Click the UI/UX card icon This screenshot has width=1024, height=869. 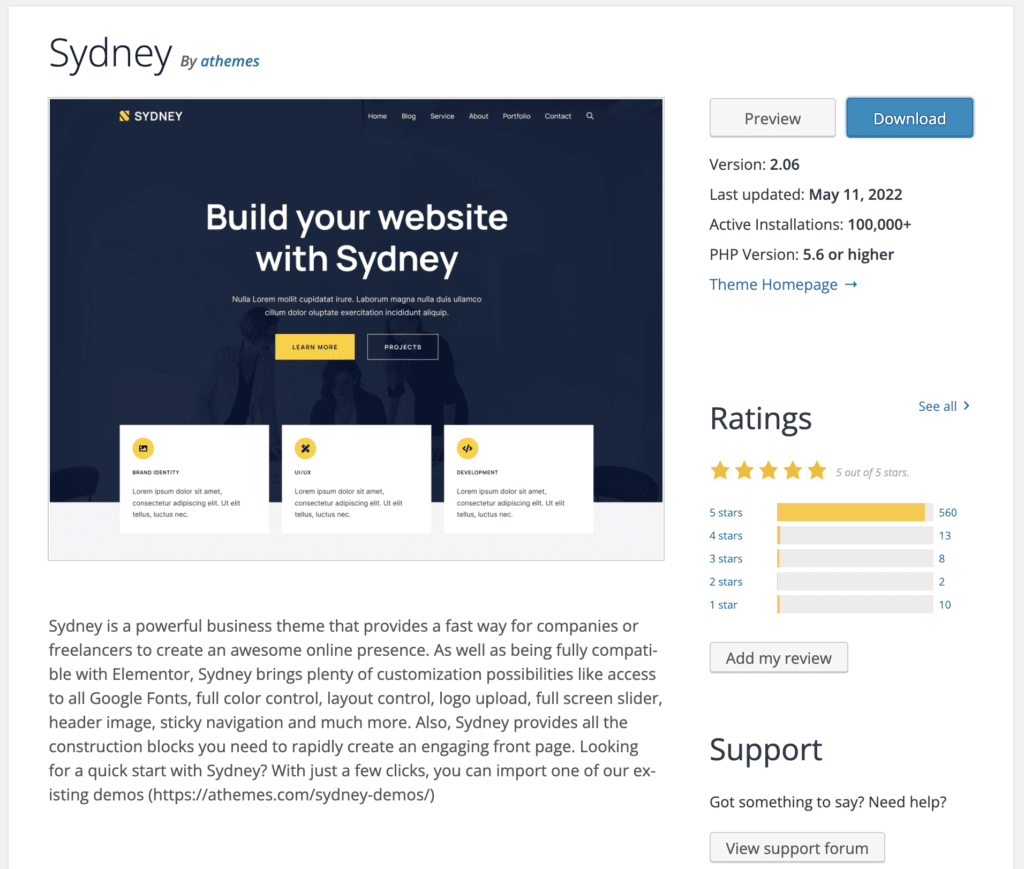[x=305, y=449]
